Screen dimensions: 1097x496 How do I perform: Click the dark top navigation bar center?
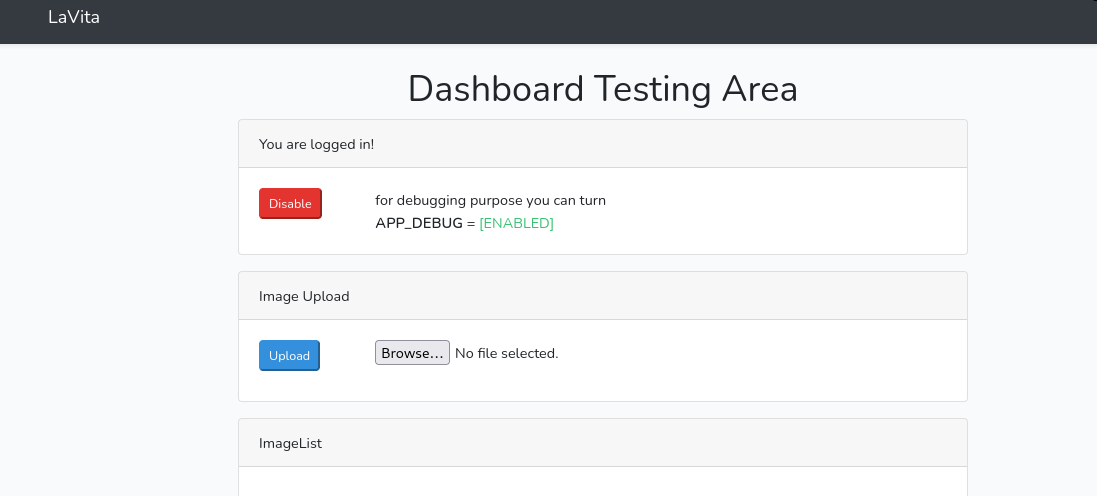tap(548, 20)
